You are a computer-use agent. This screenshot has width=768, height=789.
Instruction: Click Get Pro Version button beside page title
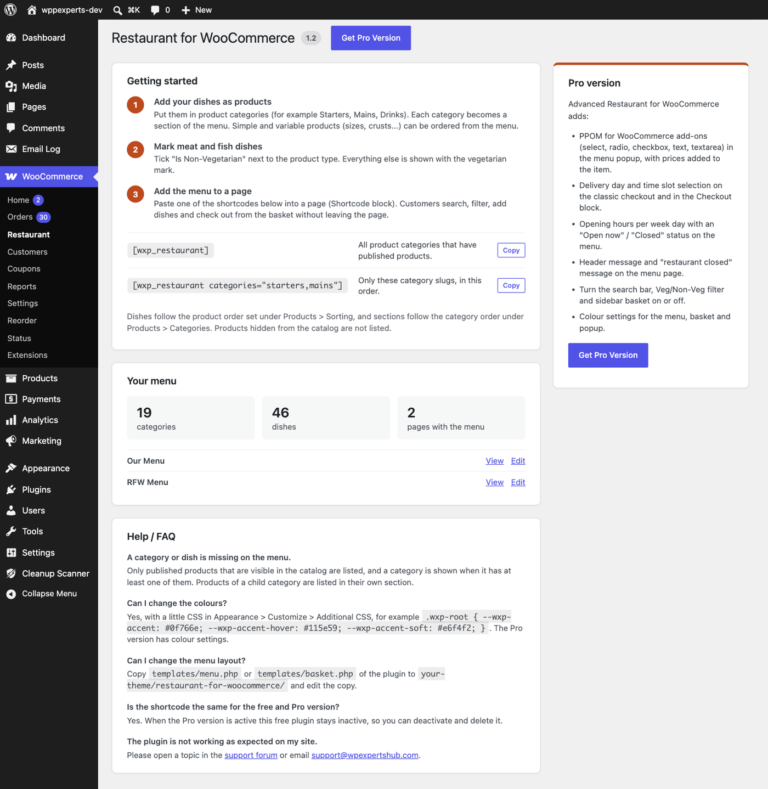[x=371, y=38]
